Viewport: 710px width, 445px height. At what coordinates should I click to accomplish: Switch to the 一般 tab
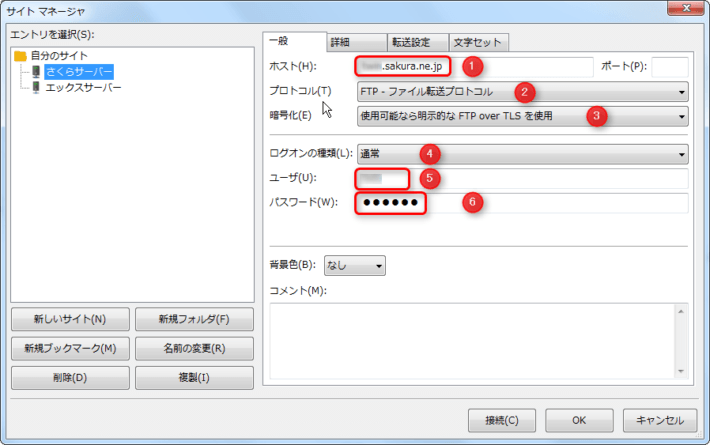(x=294, y=42)
